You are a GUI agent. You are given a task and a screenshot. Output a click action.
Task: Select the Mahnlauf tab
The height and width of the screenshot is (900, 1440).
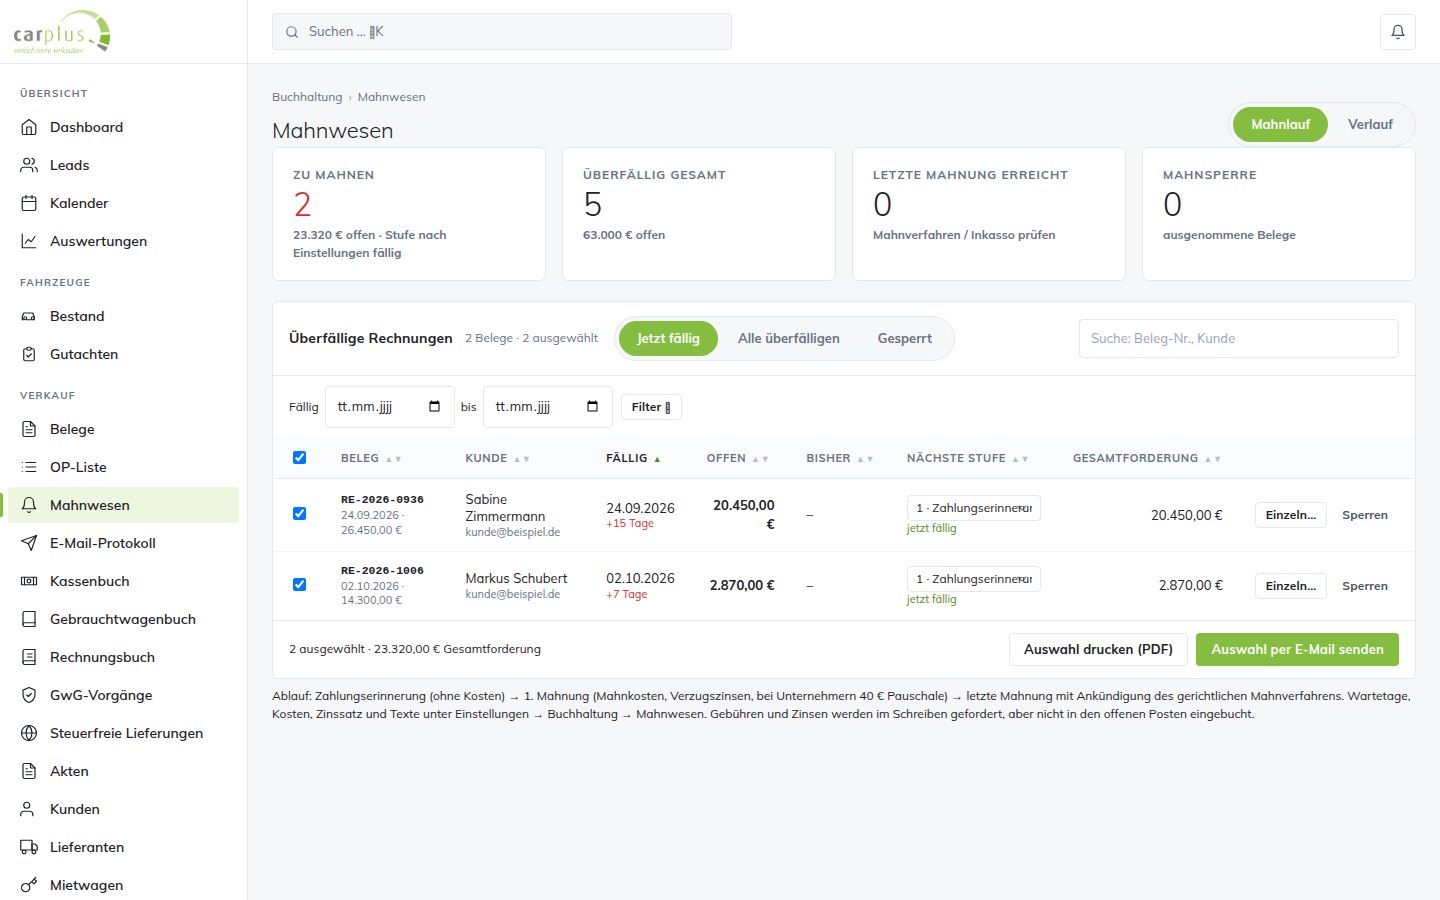pos(1280,125)
